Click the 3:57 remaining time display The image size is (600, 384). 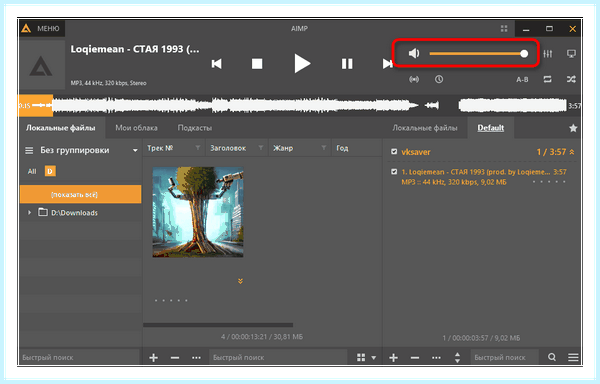point(574,106)
